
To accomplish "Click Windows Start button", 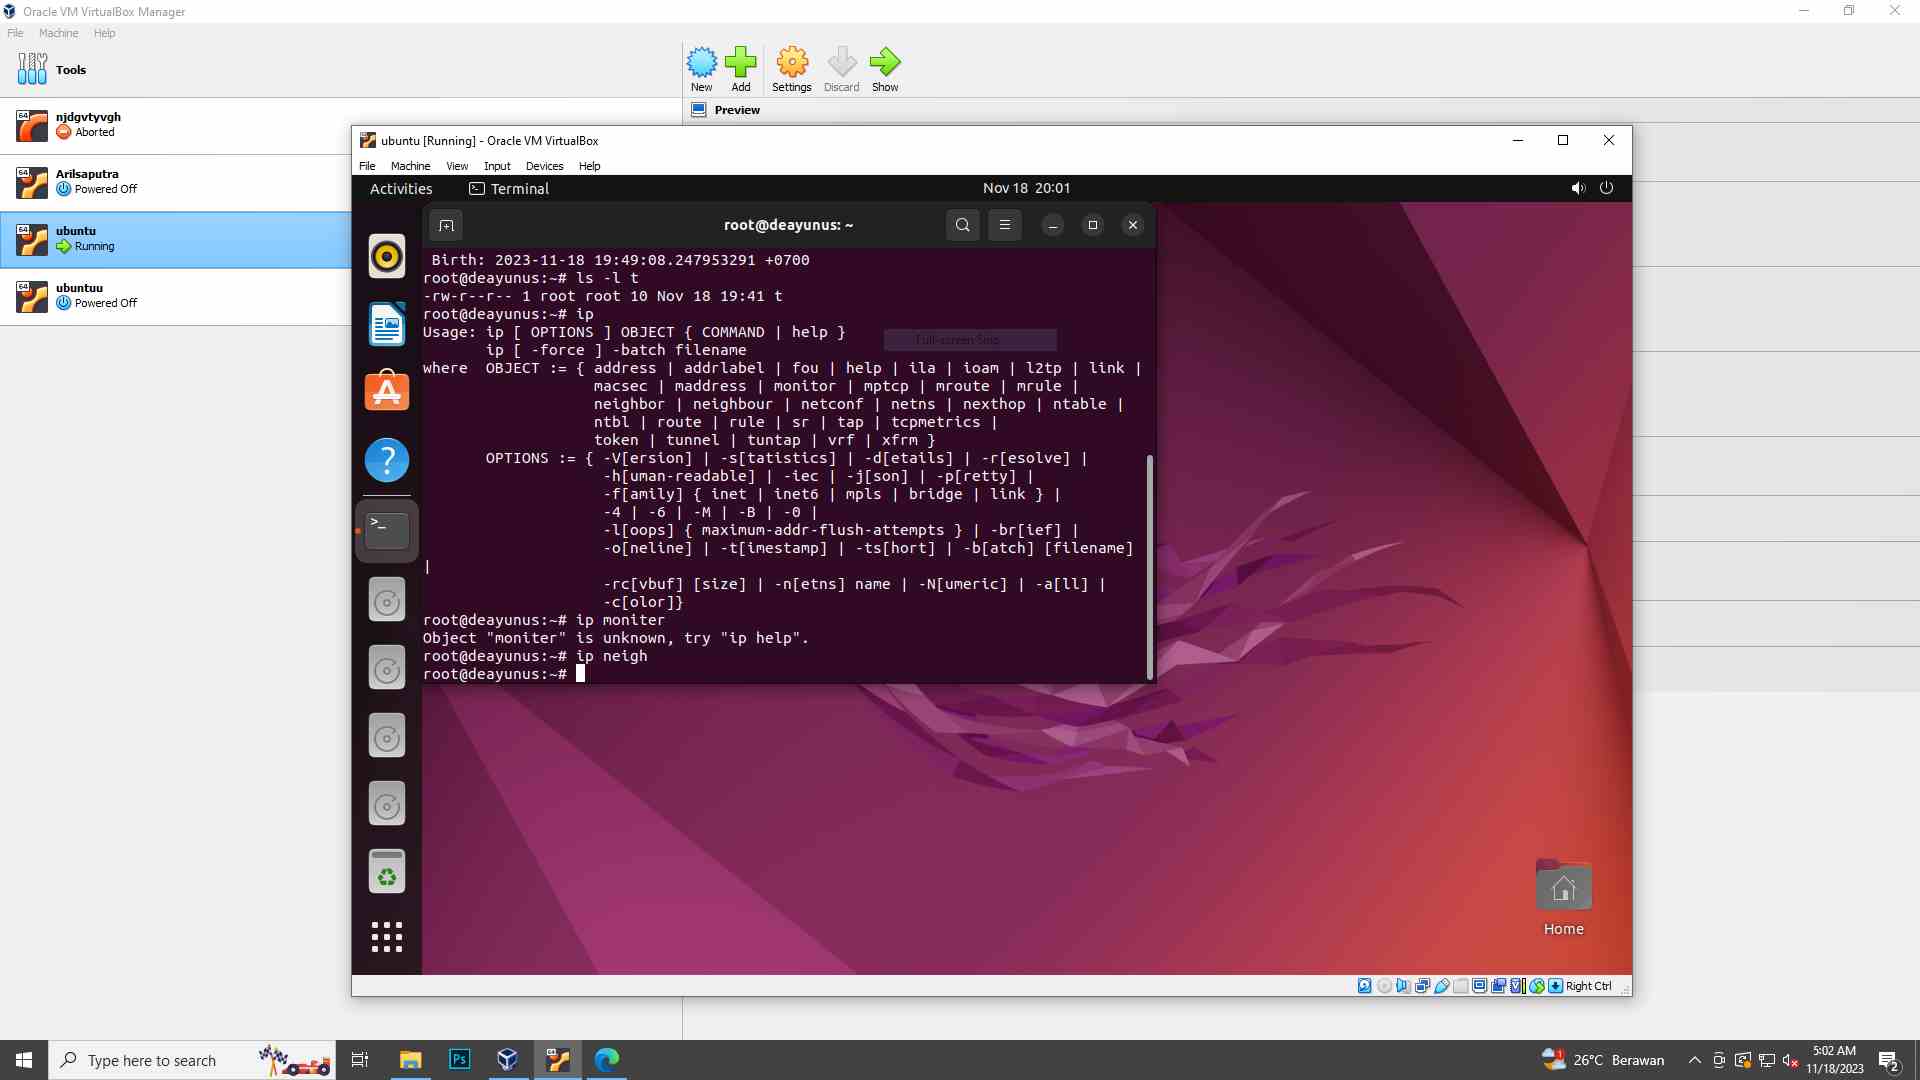I will tap(24, 1060).
